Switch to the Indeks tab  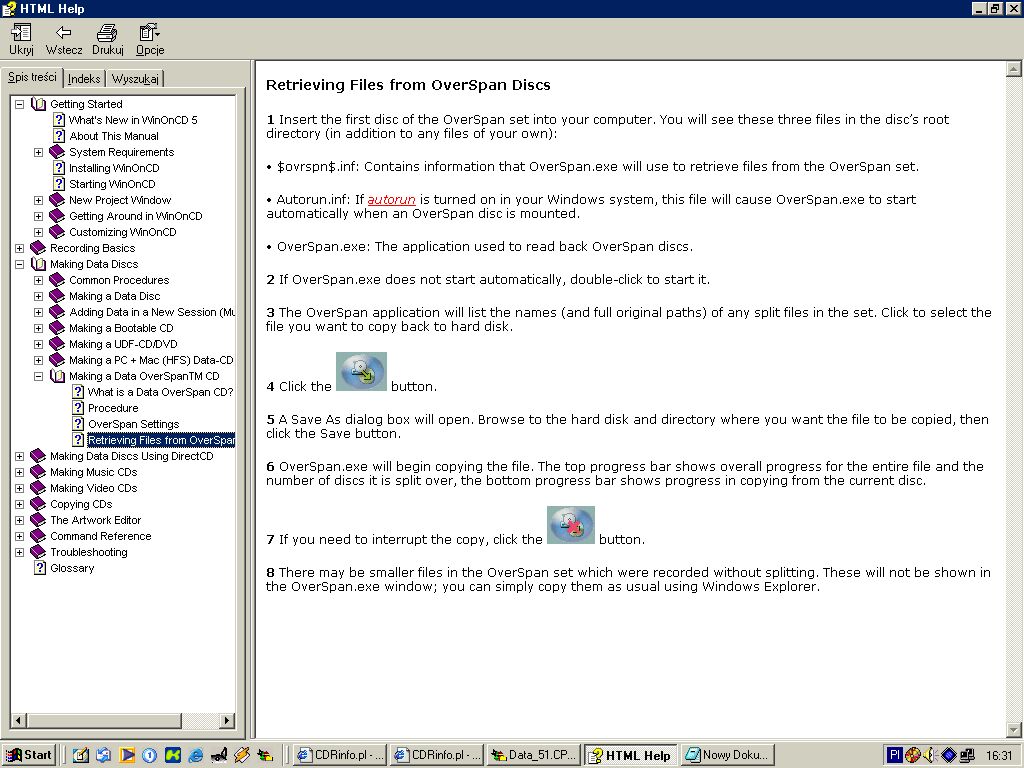pos(84,78)
